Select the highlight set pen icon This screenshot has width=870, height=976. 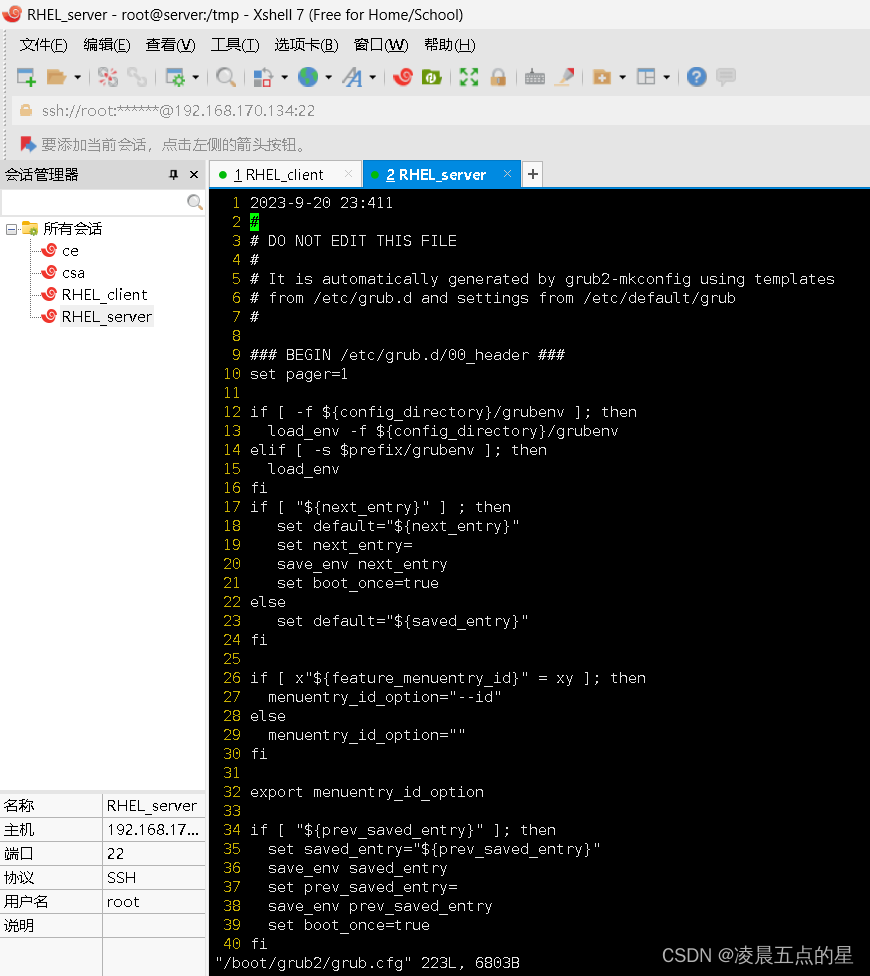tap(564, 76)
